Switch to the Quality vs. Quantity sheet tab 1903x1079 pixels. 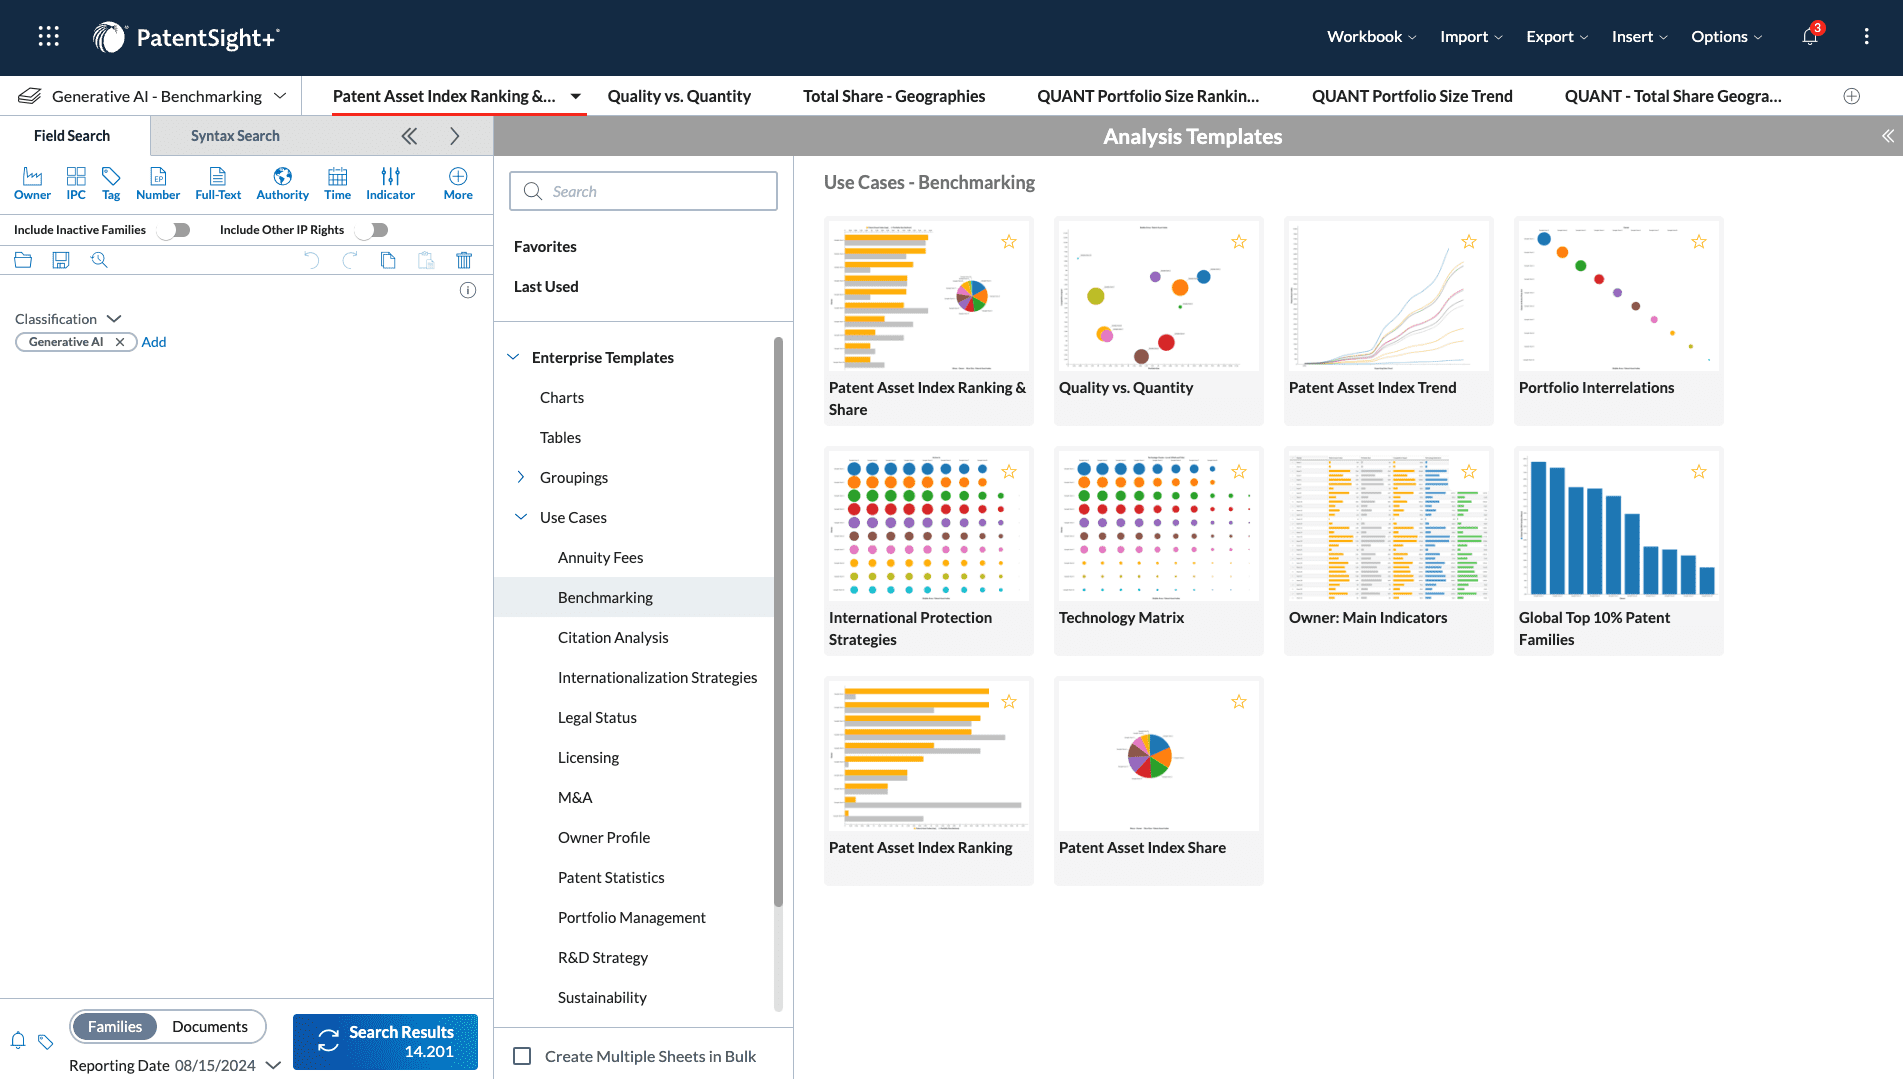pyautogui.click(x=679, y=96)
